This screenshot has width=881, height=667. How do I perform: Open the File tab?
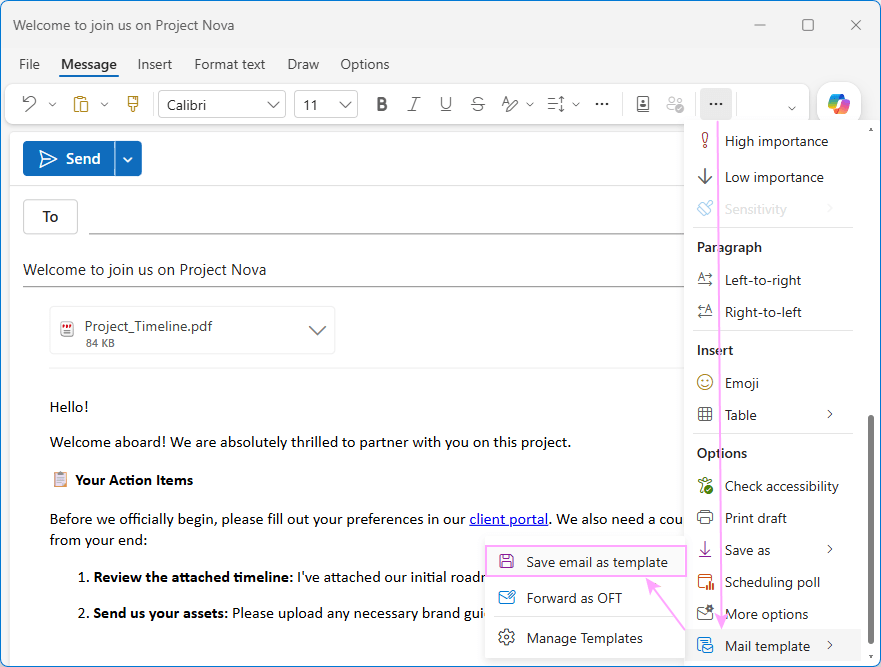coord(29,65)
